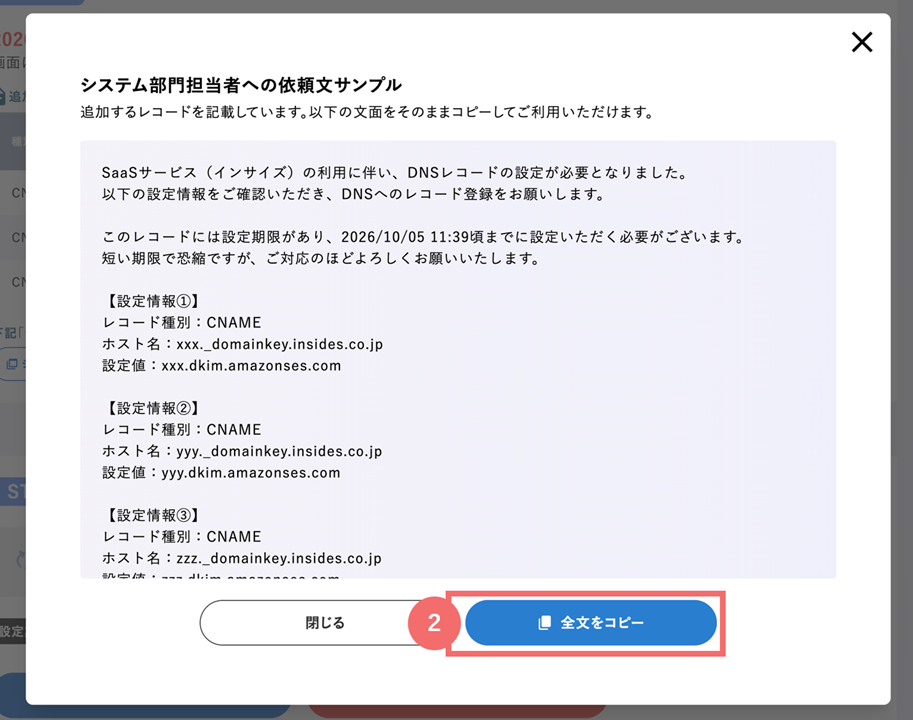Image resolution: width=913 pixels, height=720 pixels.
Task: Click the deadline line containing 2026/10/05 11:39頃
Action: pyautogui.click(x=423, y=237)
